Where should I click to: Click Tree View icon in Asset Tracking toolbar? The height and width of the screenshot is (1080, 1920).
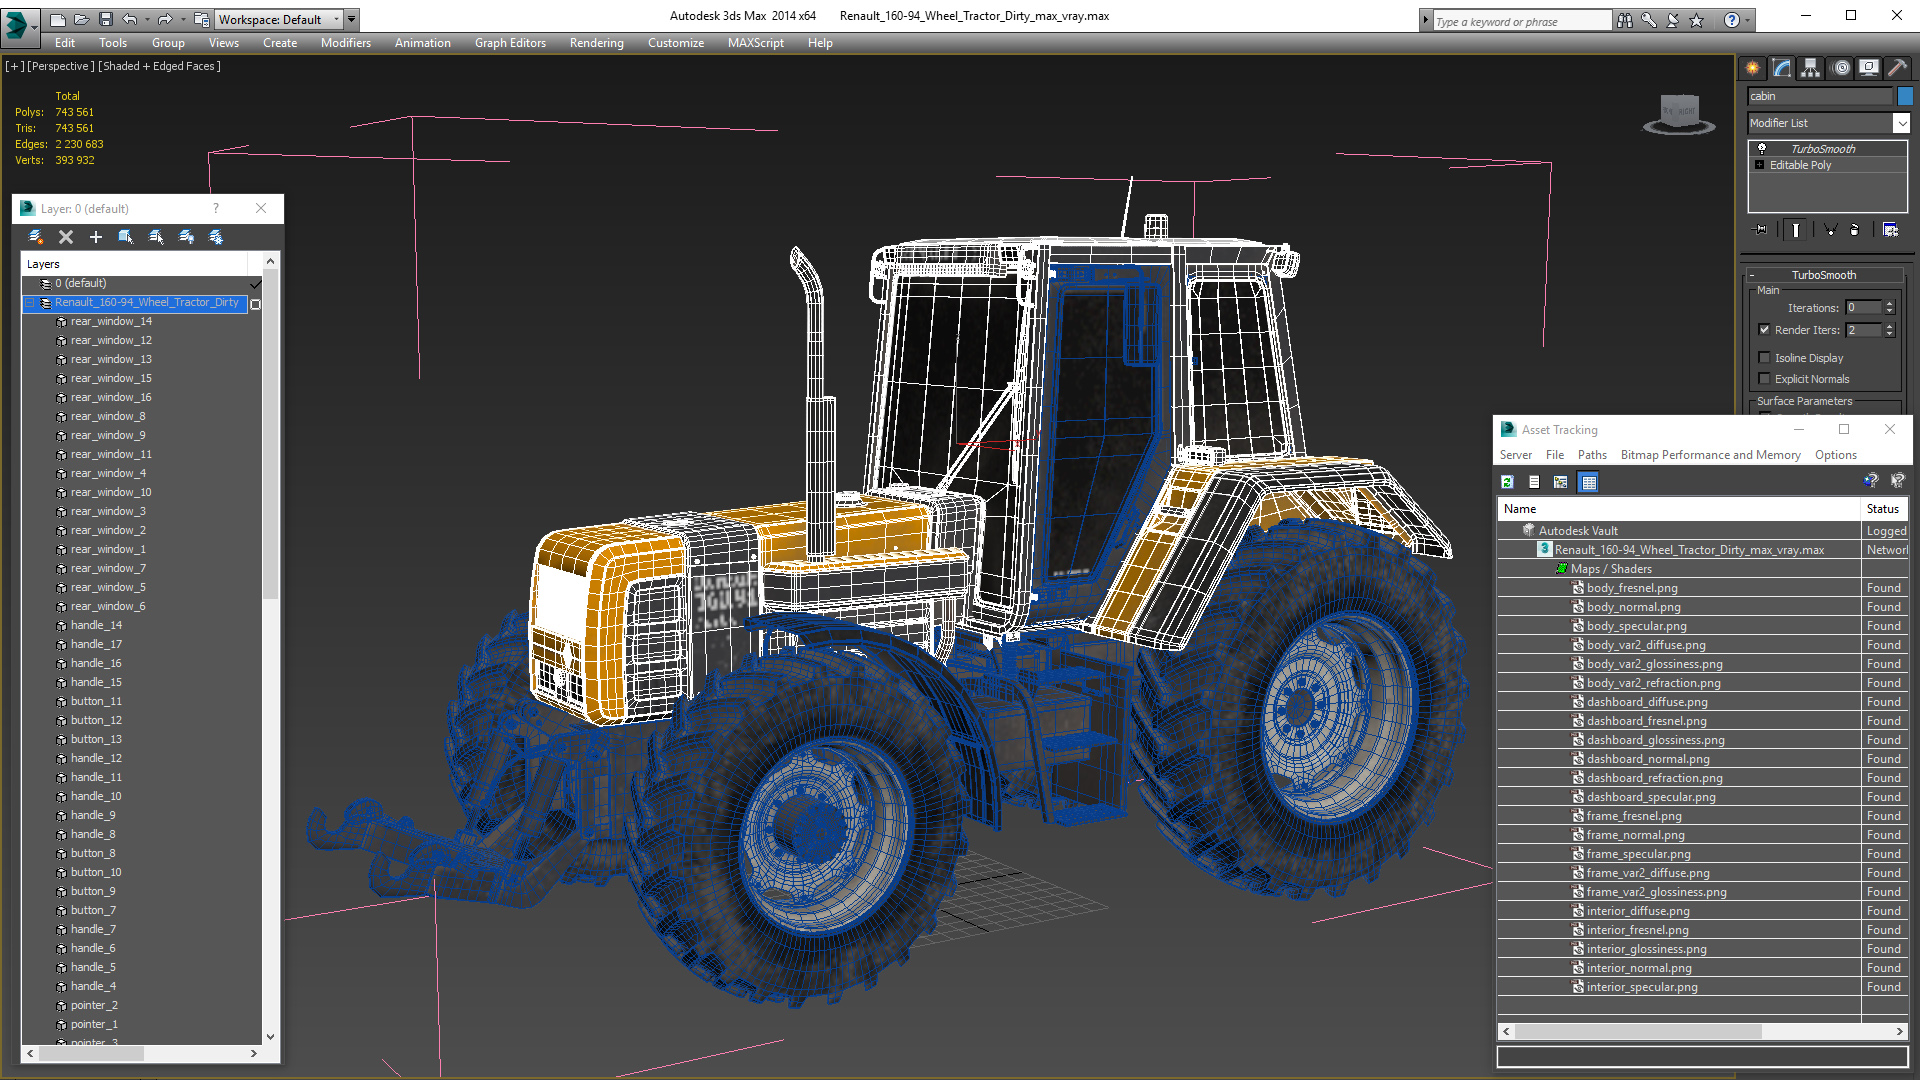coord(1560,482)
